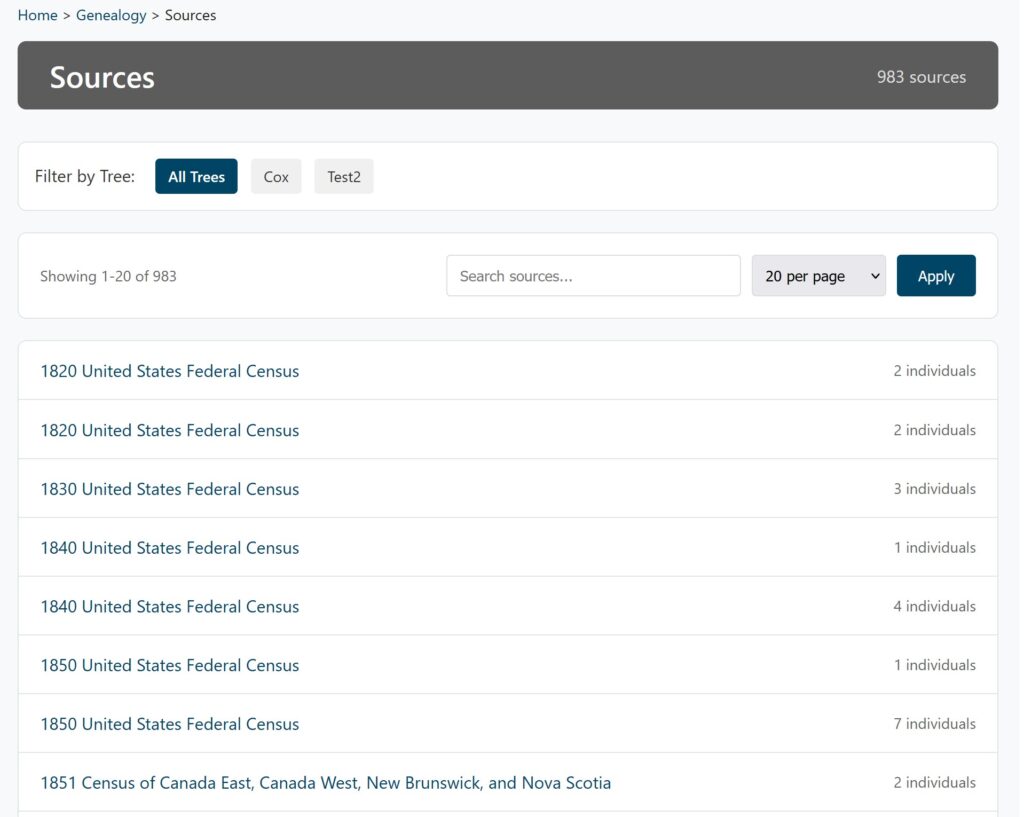Image resolution: width=1024 pixels, height=817 pixels.
Task: Open the second 1820 Federal Census entry
Action: [169, 430]
